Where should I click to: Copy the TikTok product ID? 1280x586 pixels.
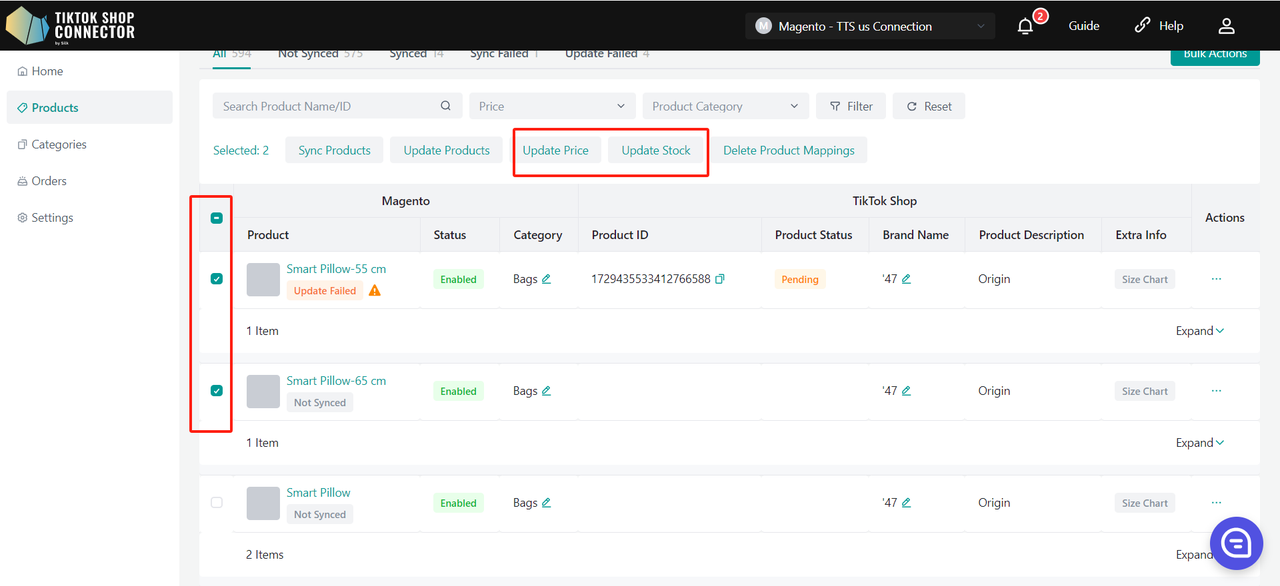click(720, 279)
